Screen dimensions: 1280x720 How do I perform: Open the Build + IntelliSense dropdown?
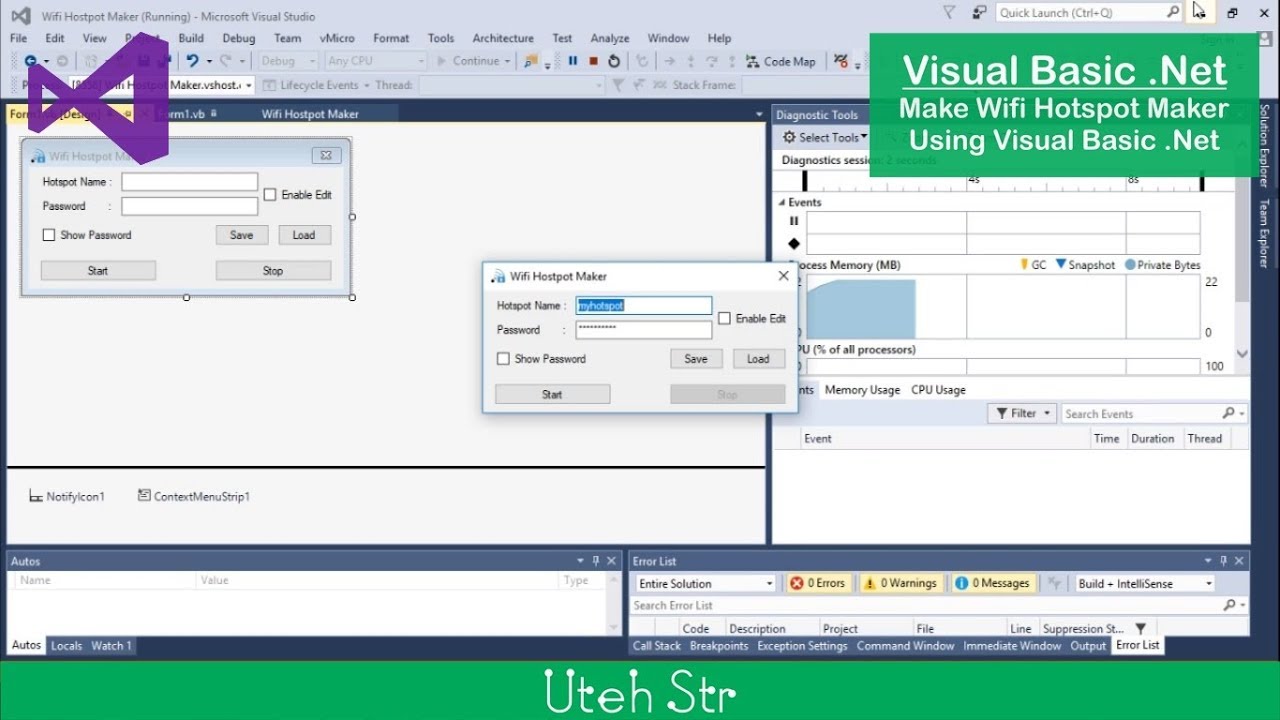coord(1144,584)
